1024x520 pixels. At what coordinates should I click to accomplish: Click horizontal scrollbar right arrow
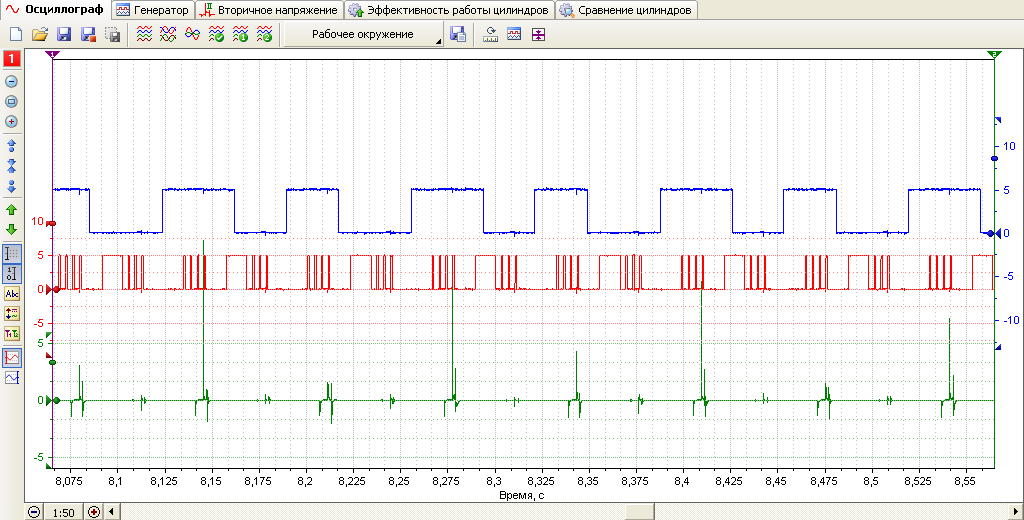pos(1014,512)
